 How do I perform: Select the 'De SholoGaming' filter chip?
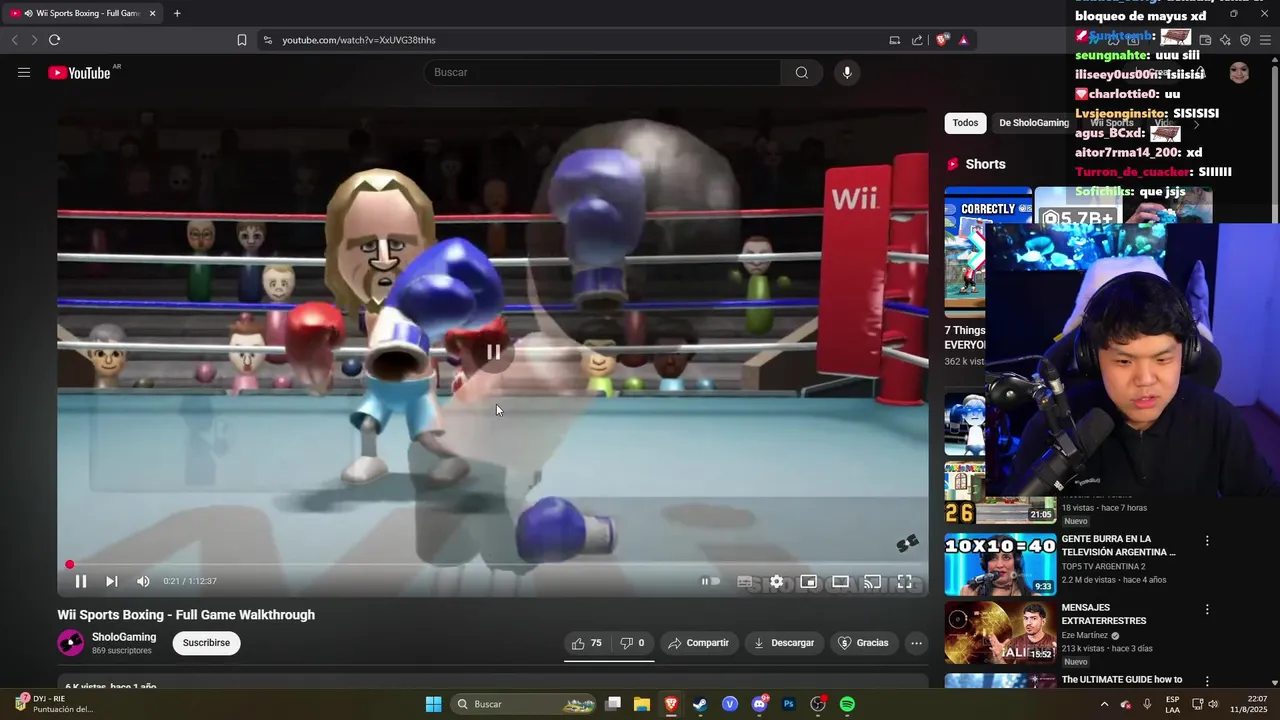point(1034,123)
